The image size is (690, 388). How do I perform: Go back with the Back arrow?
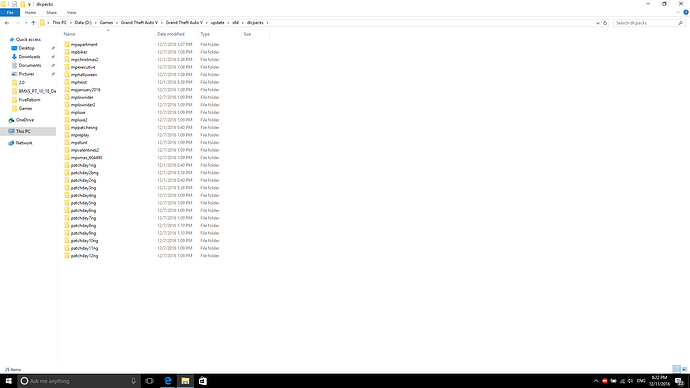(7, 23)
